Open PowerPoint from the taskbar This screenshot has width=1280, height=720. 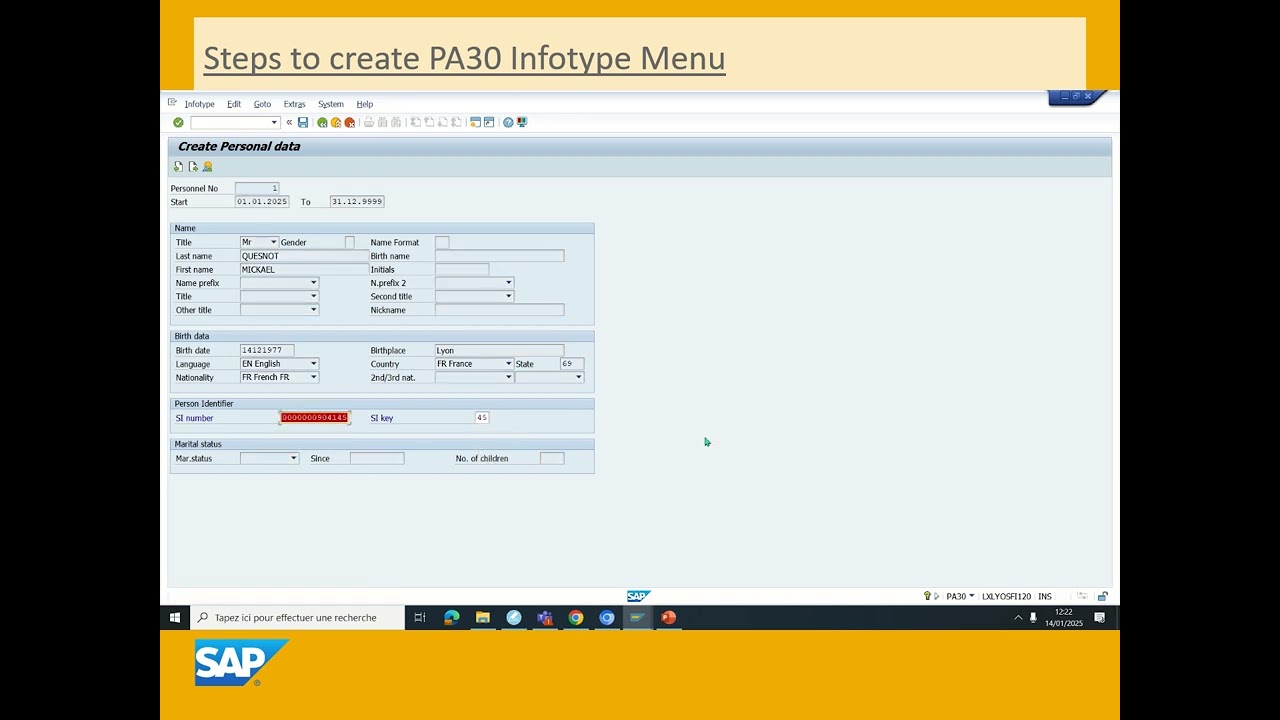[x=669, y=618]
